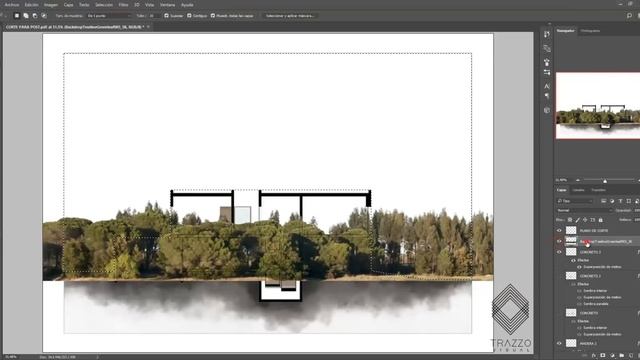Lock position move icon
This screenshot has width=640, height=360.
585,220
